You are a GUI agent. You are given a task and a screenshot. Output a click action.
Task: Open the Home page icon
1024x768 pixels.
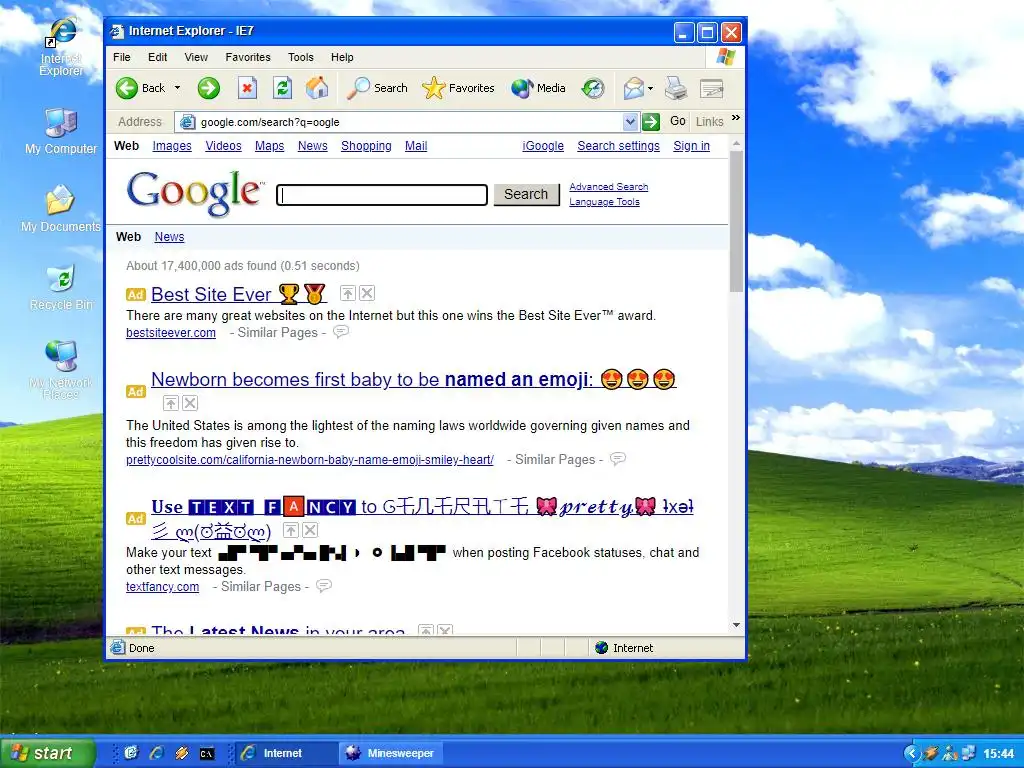pos(317,88)
